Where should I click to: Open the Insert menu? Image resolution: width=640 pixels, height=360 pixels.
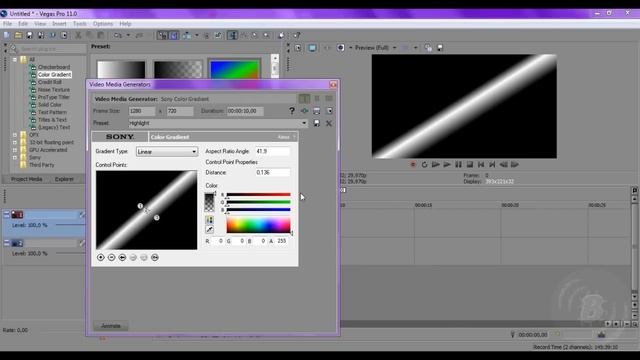[x=59, y=24]
